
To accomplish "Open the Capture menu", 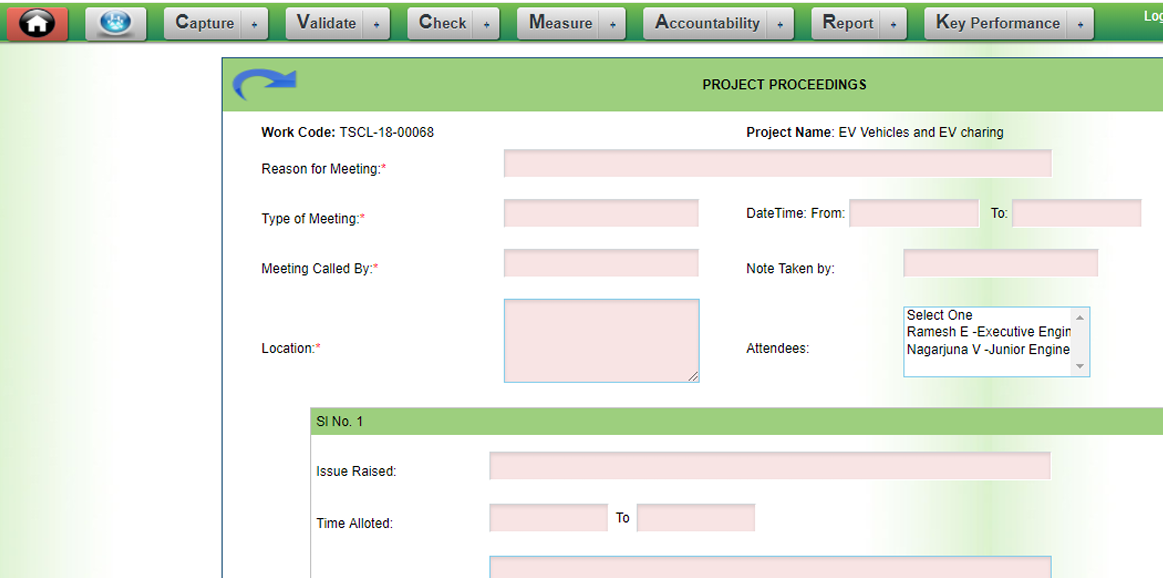I will click(205, 23).
